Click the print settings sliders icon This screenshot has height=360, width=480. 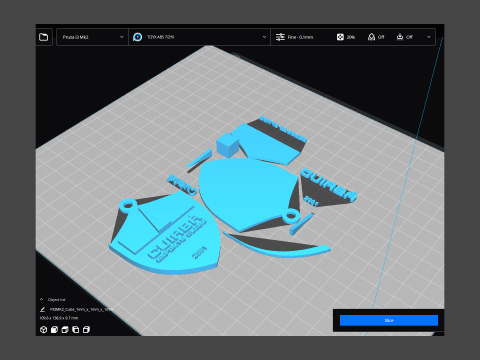pos(280,37)
